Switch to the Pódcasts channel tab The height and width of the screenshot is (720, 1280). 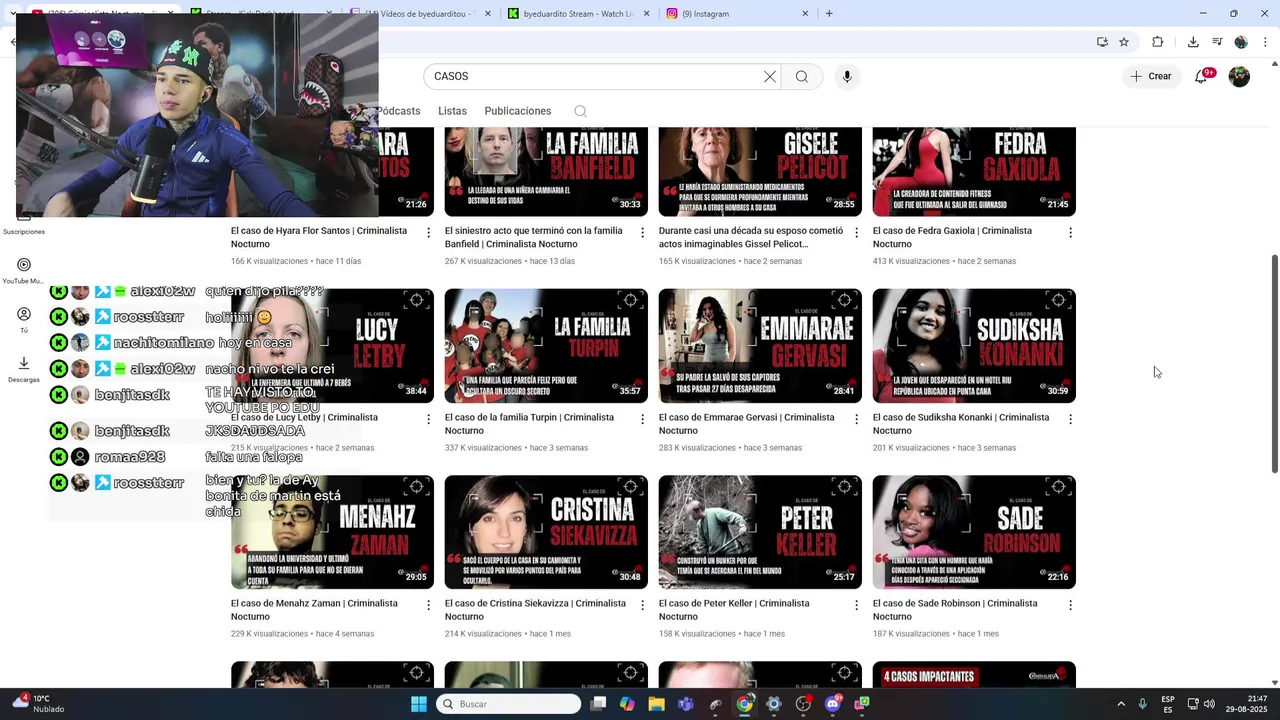[x=399, y=111]
